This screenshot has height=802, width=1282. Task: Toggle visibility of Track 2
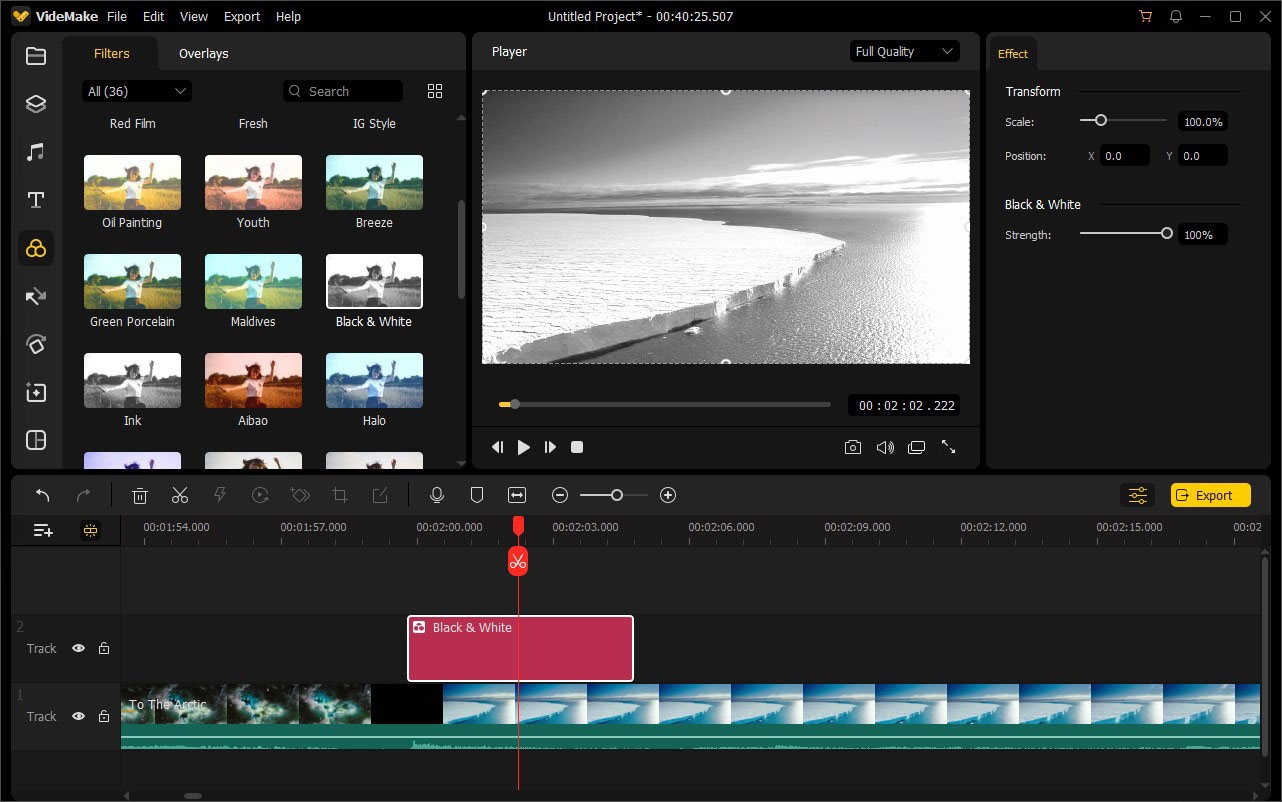78,648
